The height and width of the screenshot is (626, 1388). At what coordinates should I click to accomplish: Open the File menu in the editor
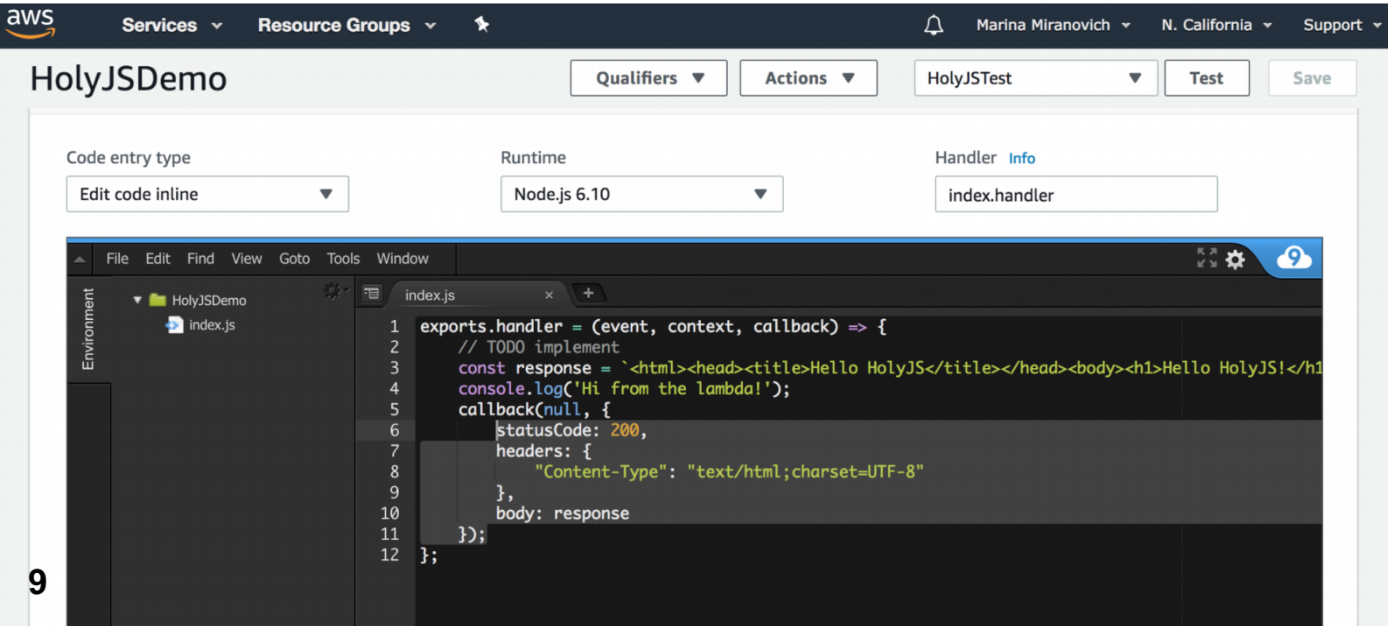point(117,258)
